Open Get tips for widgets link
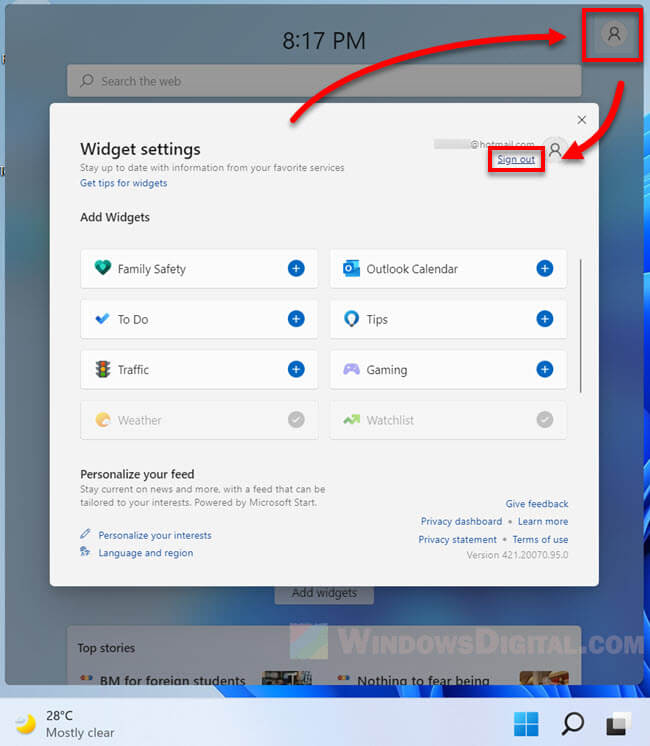This screenshot has height=746, width=650. point(124,183)
